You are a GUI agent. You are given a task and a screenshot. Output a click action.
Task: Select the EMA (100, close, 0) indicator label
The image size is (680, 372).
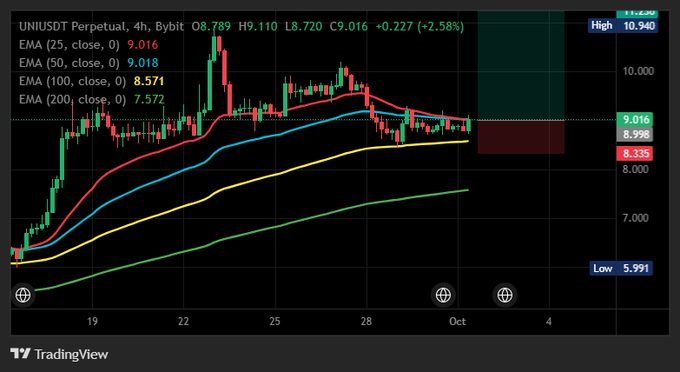click(72, 81)
